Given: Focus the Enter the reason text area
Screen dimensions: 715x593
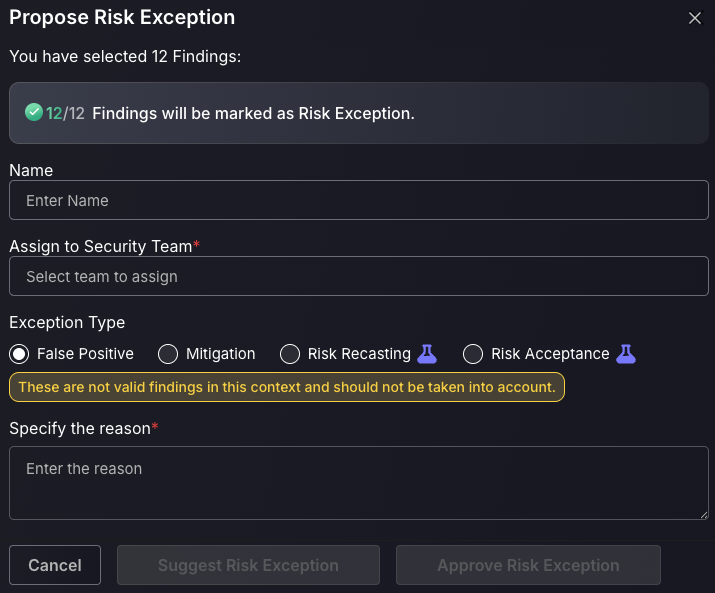Looking at the screenshot, I should tap(359, 483).
